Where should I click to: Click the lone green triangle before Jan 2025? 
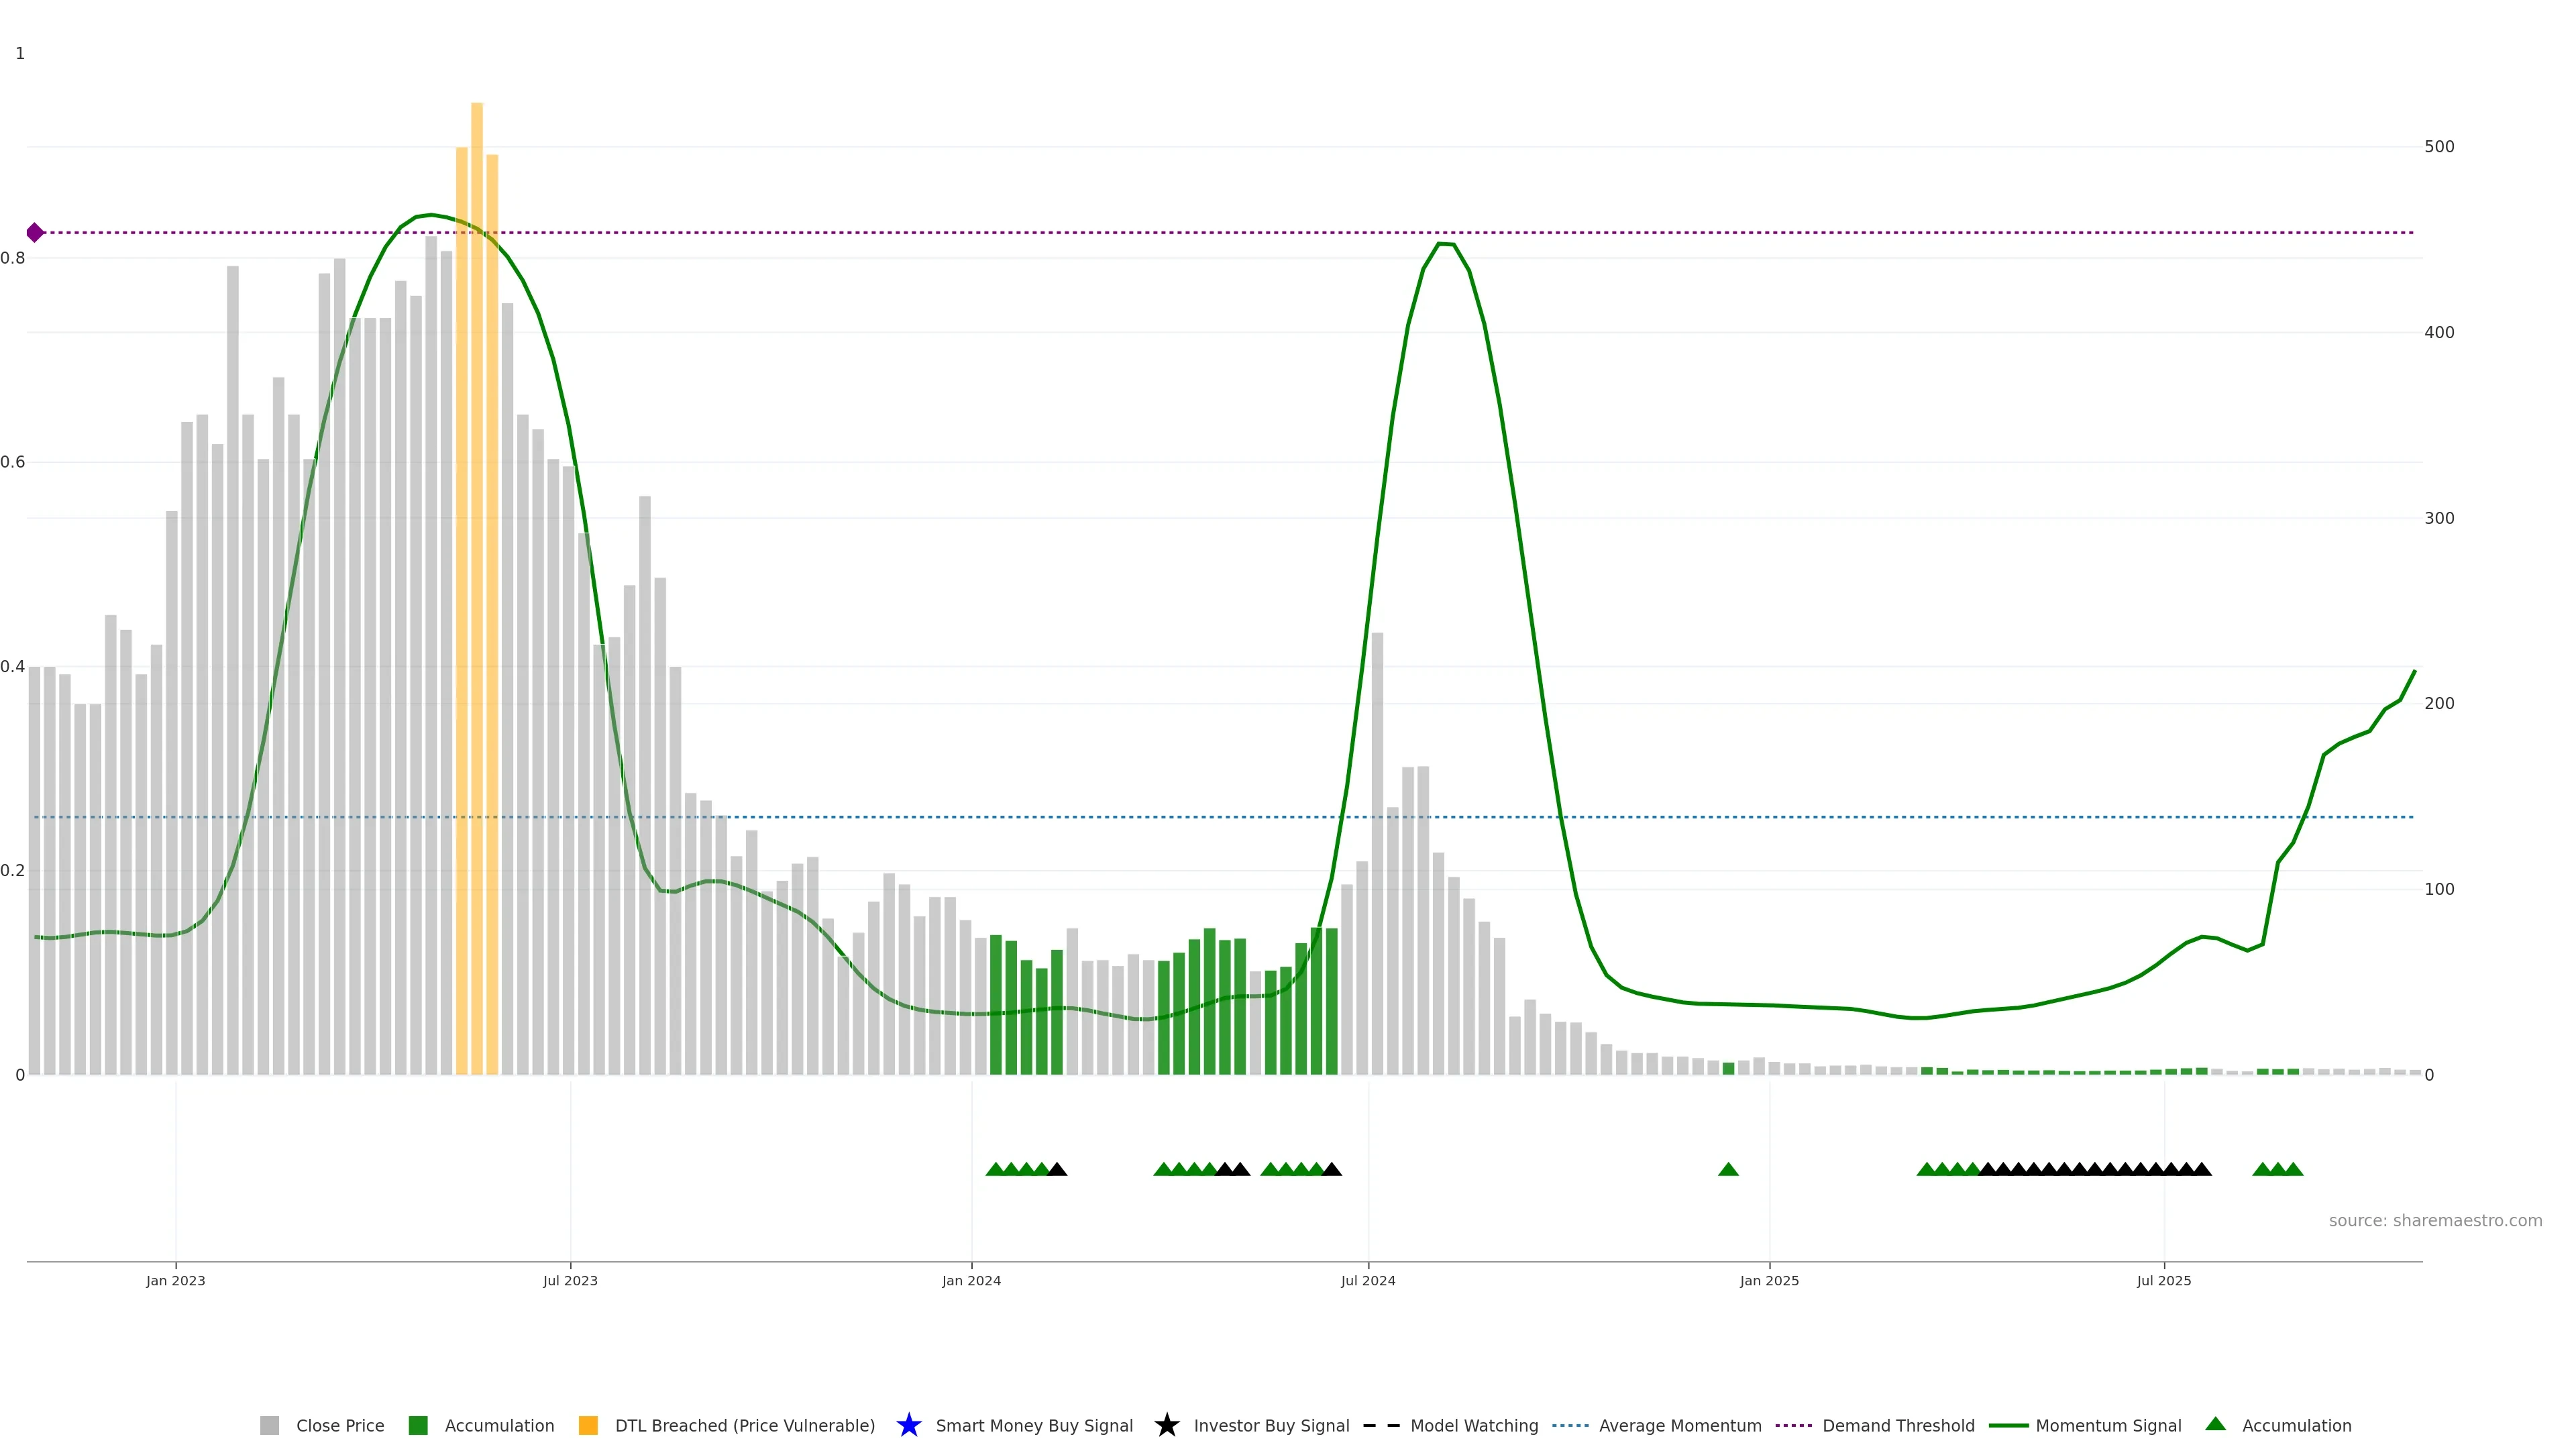tap(1728, 1169)
